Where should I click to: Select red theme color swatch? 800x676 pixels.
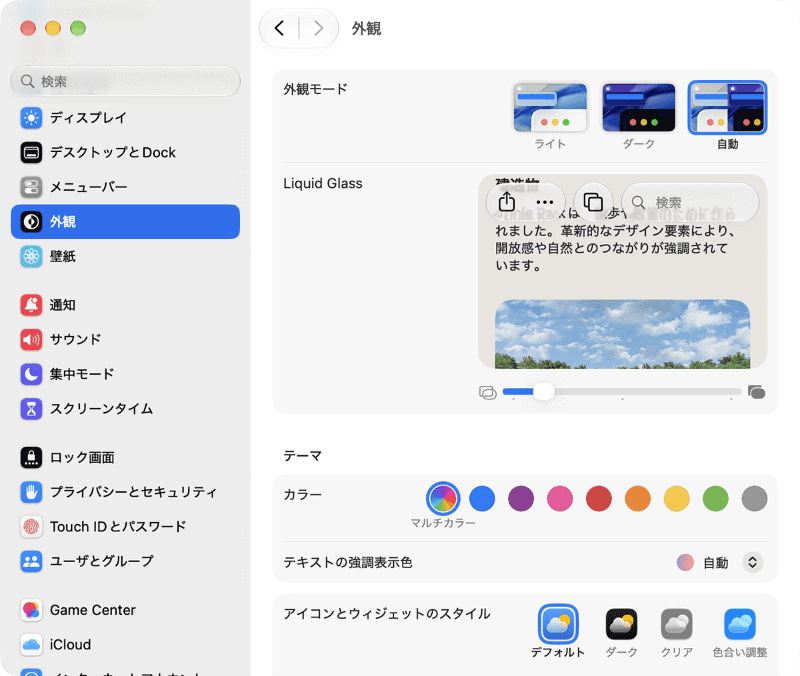pyautogui.click(x=599, y=498)
